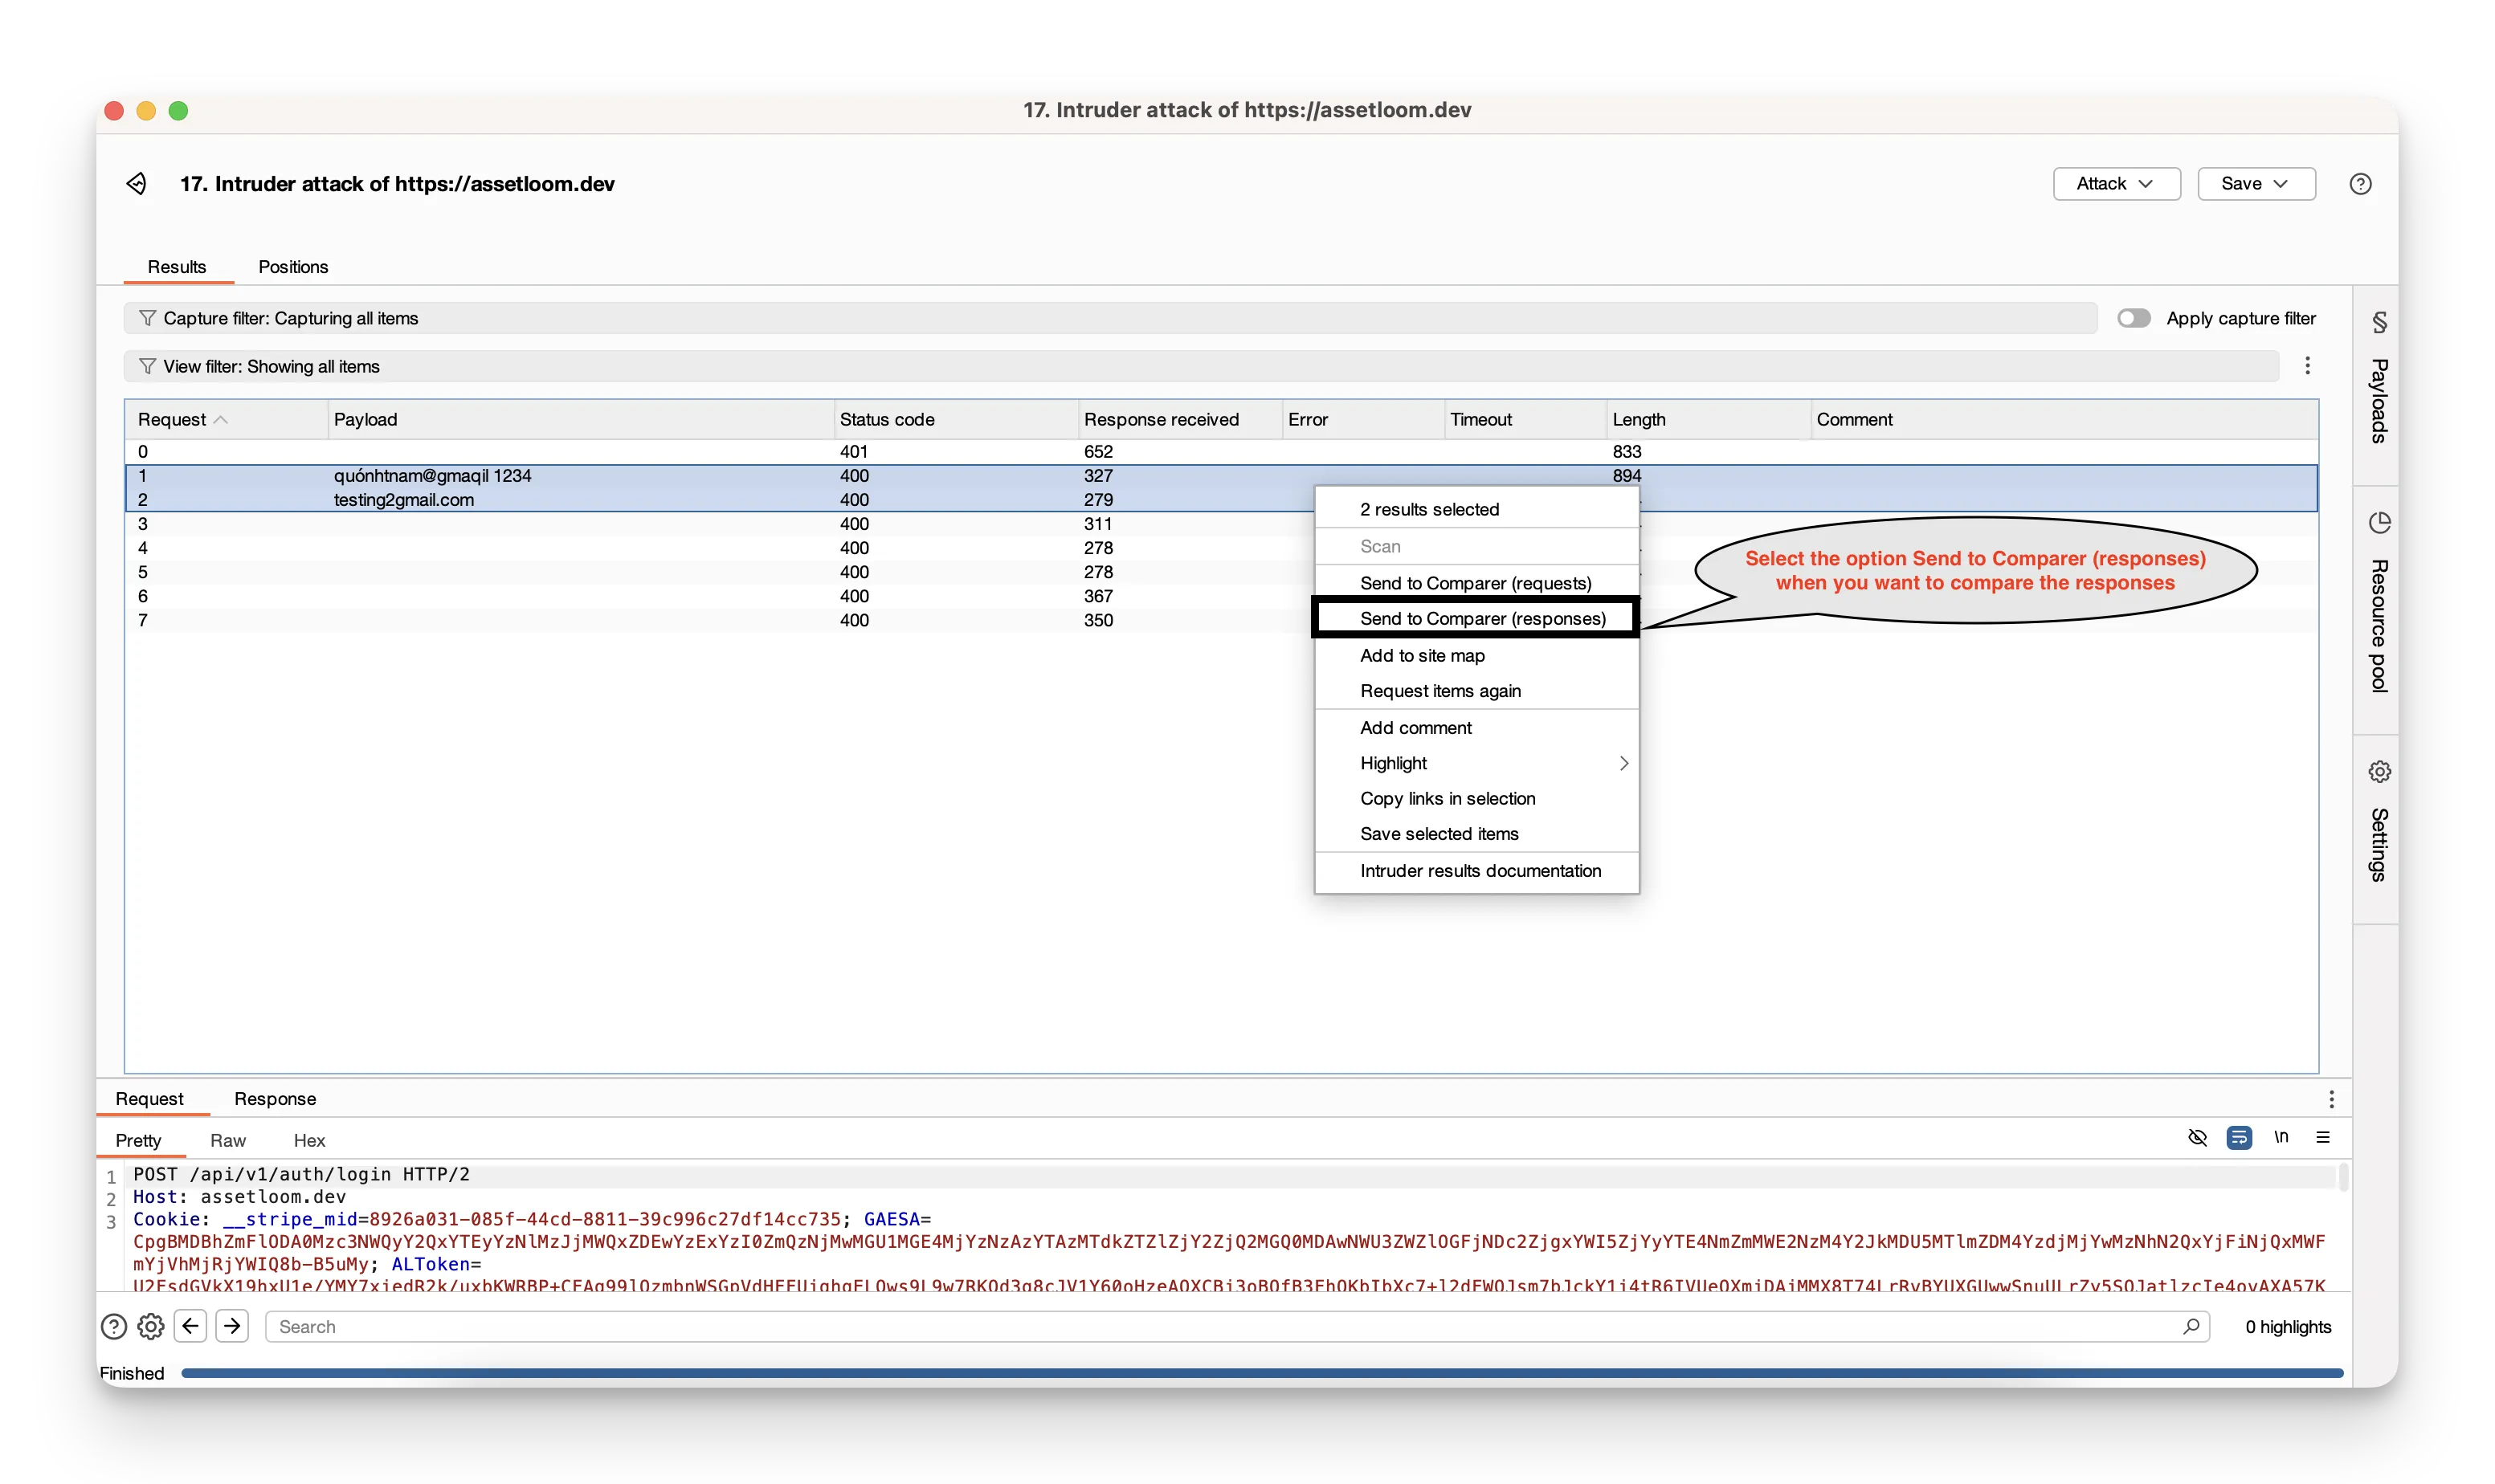Viewport: 2495px width, 1484px height.
Task: Select result row 0 with status 401
Action: click(x=1221, y=452)
